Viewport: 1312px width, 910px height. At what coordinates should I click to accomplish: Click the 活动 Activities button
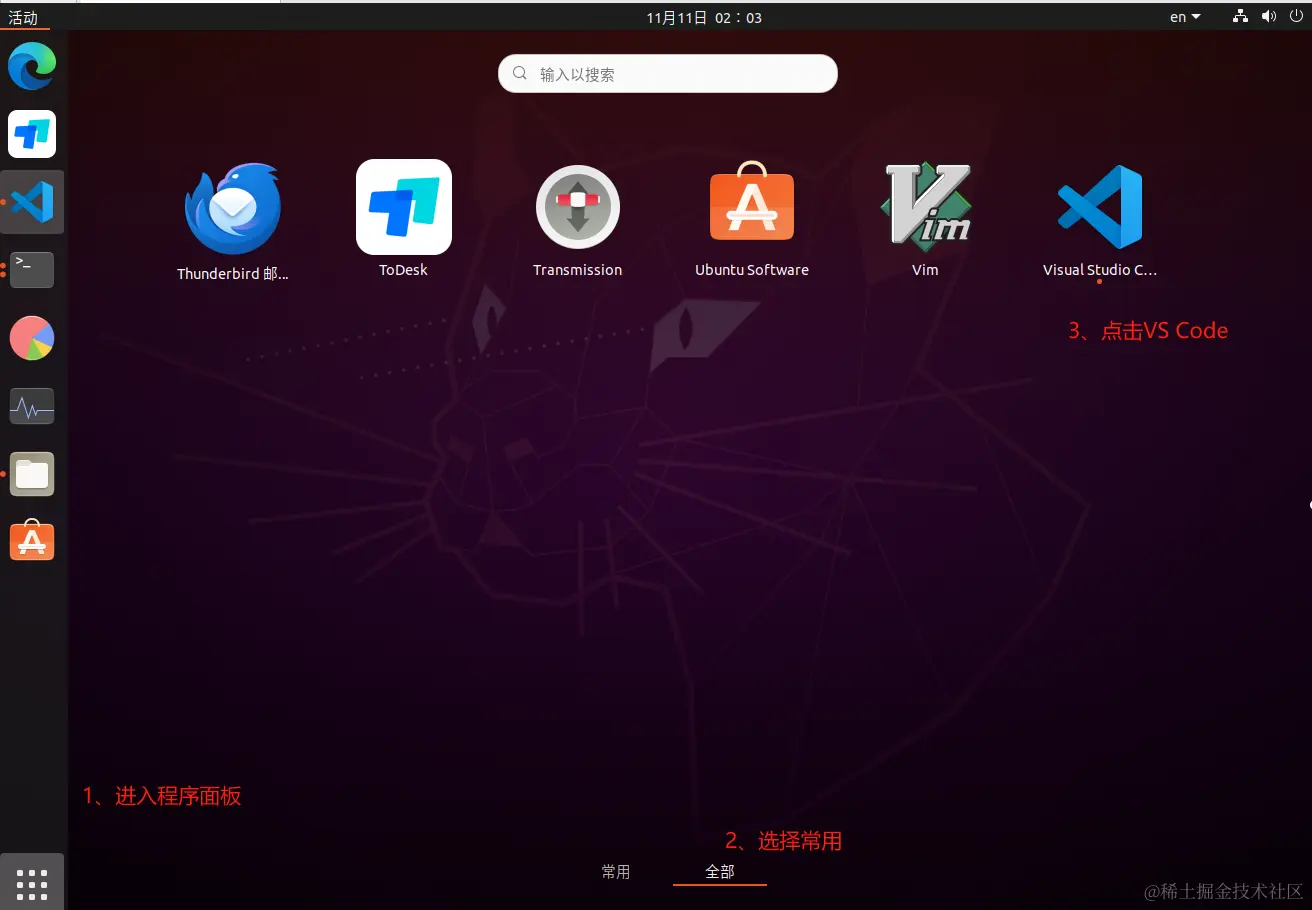click(x=23, y=17)
